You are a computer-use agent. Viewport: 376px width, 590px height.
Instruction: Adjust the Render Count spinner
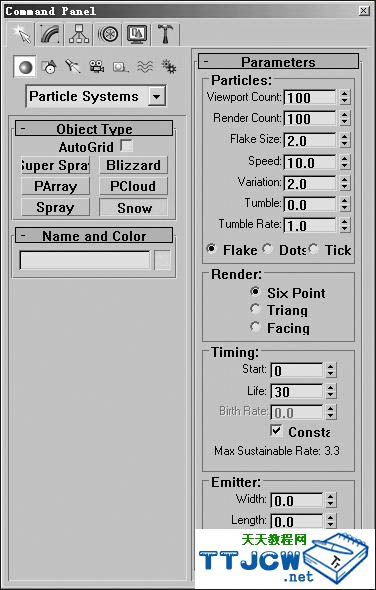[x=344, y=119]
